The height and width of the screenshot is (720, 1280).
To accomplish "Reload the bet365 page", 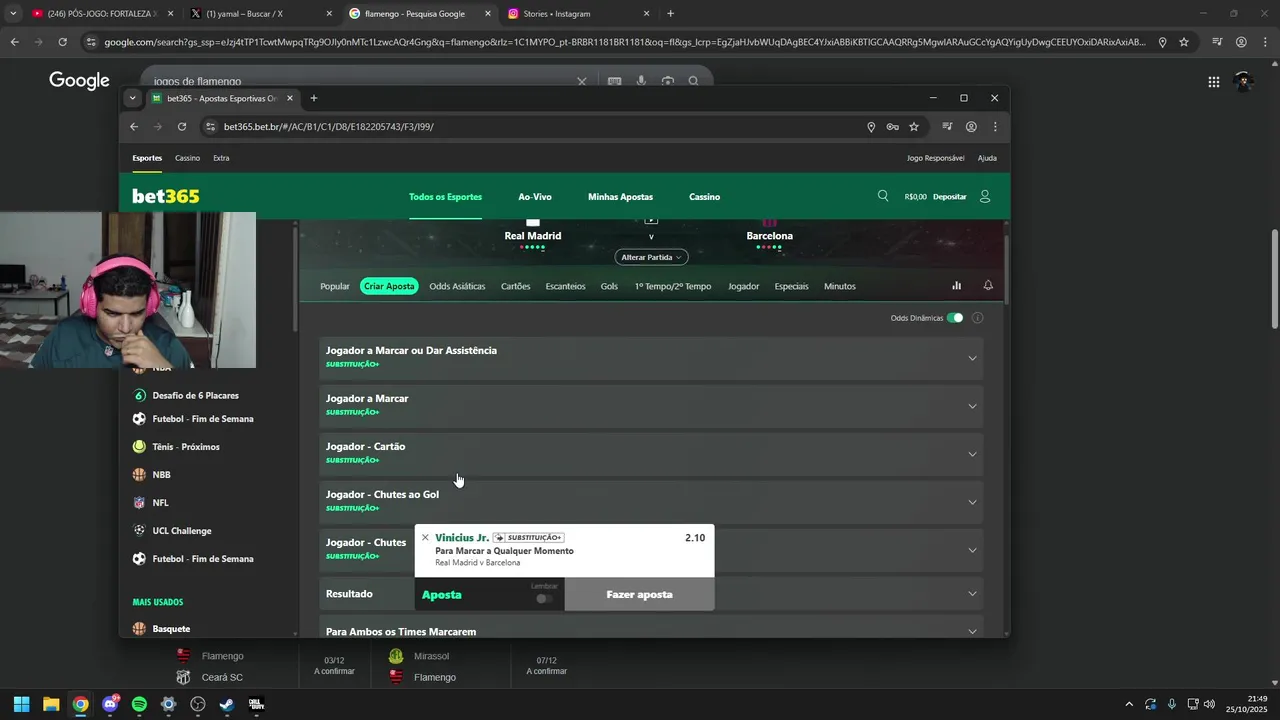I will pyautogui.click(x=182, y=127).
